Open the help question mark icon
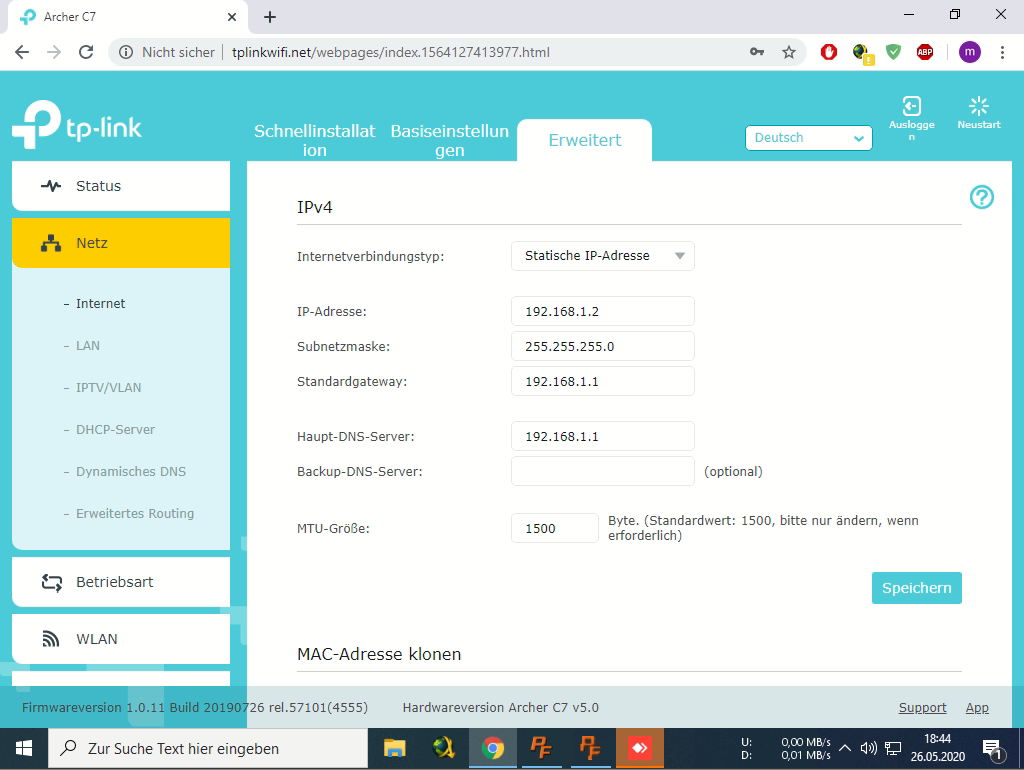1024x770 pixels. coord(982,197)
